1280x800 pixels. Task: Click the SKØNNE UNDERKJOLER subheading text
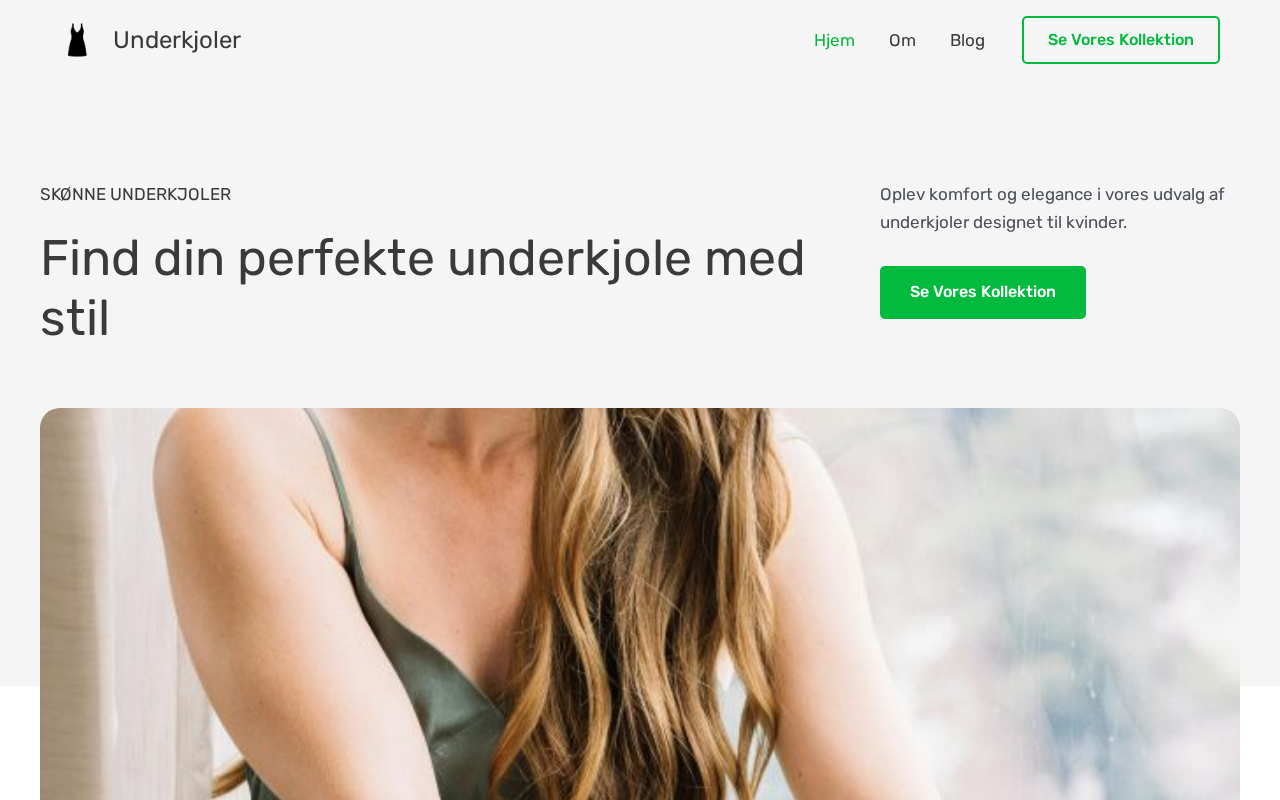135,194
